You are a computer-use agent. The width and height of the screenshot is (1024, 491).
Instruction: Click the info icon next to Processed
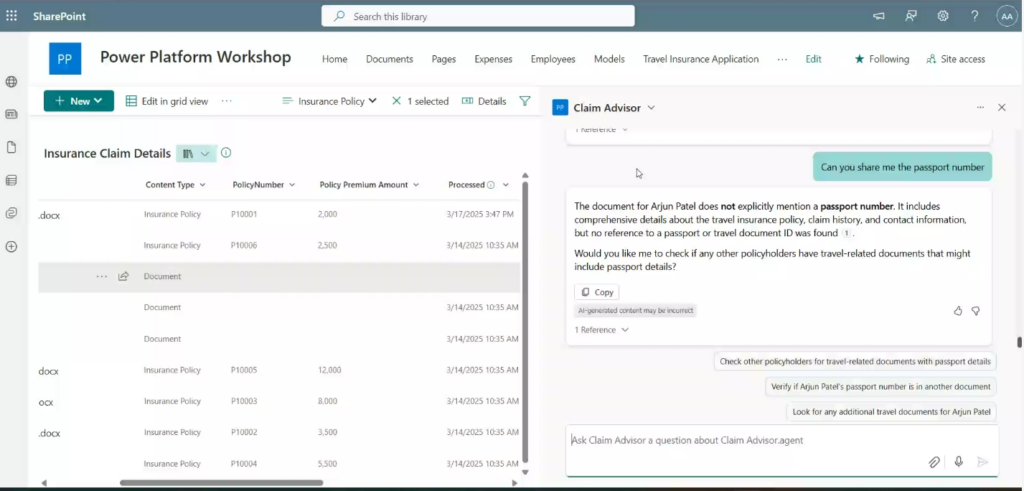(x=491, y=185)
